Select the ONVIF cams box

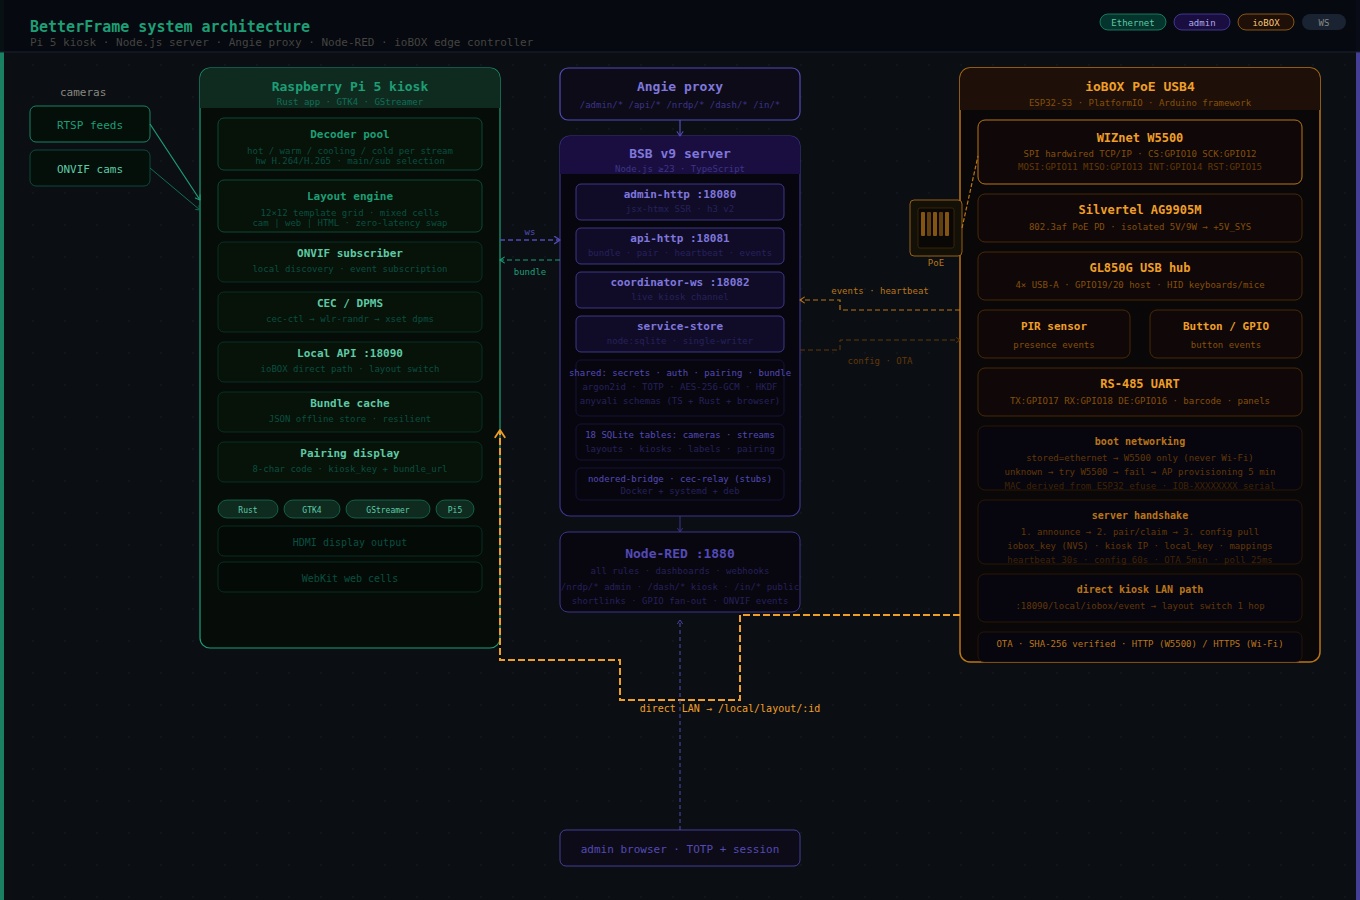pos(90,169)
